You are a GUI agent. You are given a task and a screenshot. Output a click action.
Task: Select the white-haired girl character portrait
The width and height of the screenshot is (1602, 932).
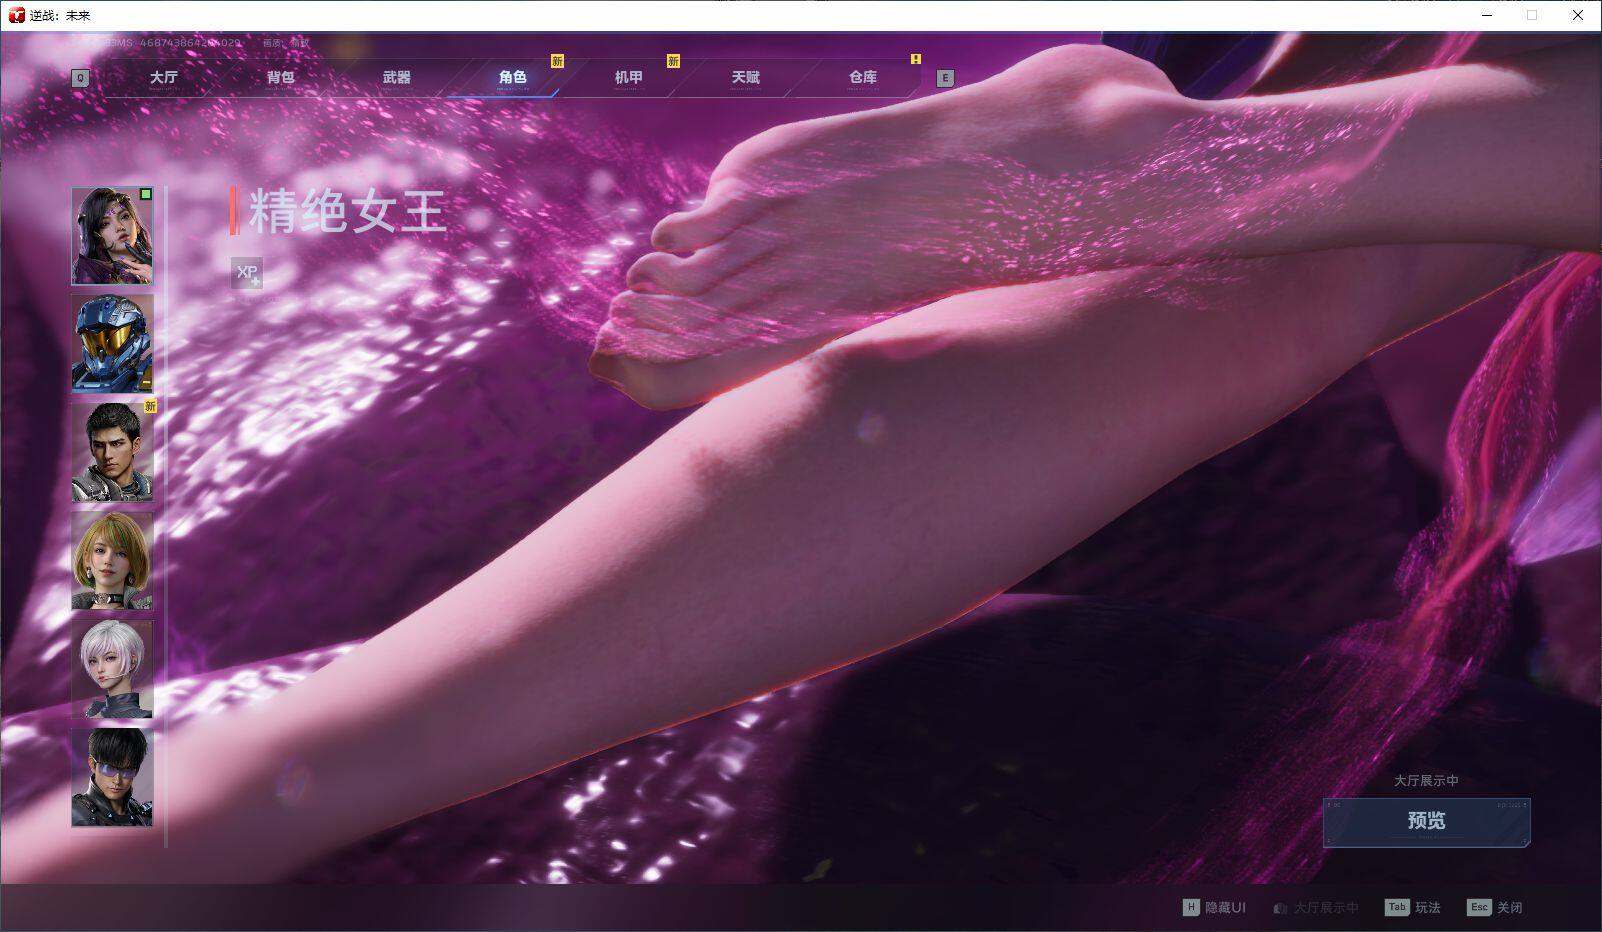(x=112, y=669)
